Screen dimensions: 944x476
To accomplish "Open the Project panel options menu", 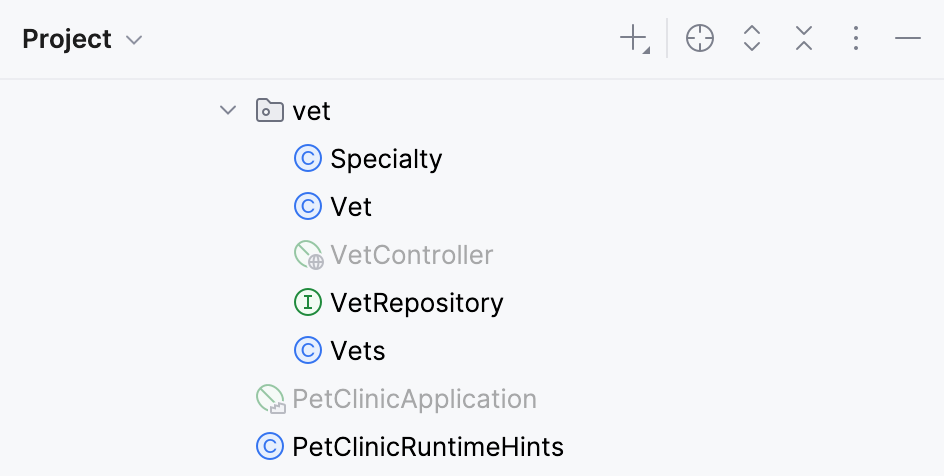I will (855, 39).
